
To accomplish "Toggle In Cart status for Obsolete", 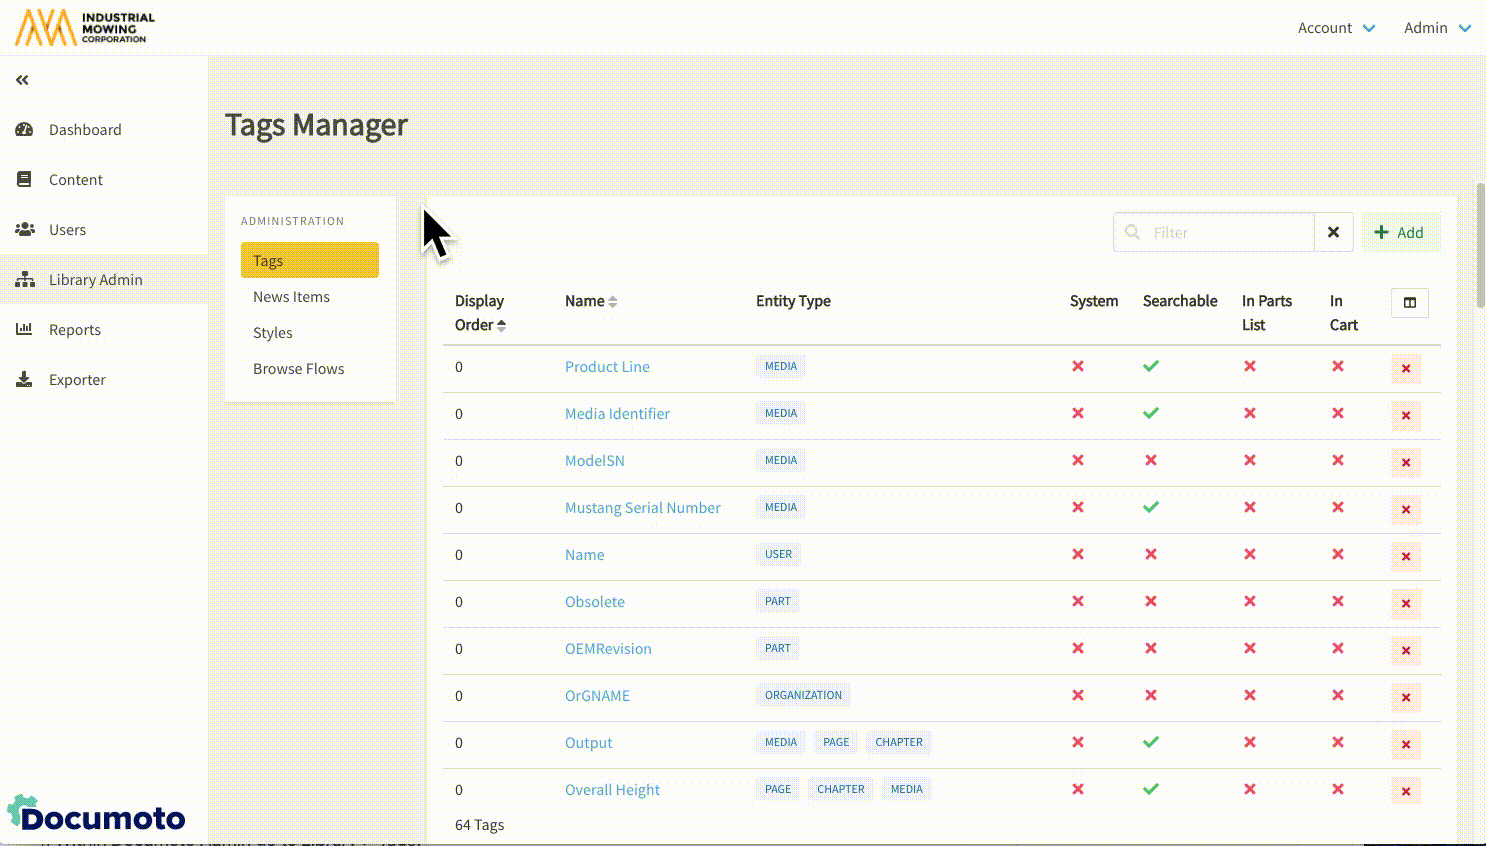I will (x=1337, y=601).
